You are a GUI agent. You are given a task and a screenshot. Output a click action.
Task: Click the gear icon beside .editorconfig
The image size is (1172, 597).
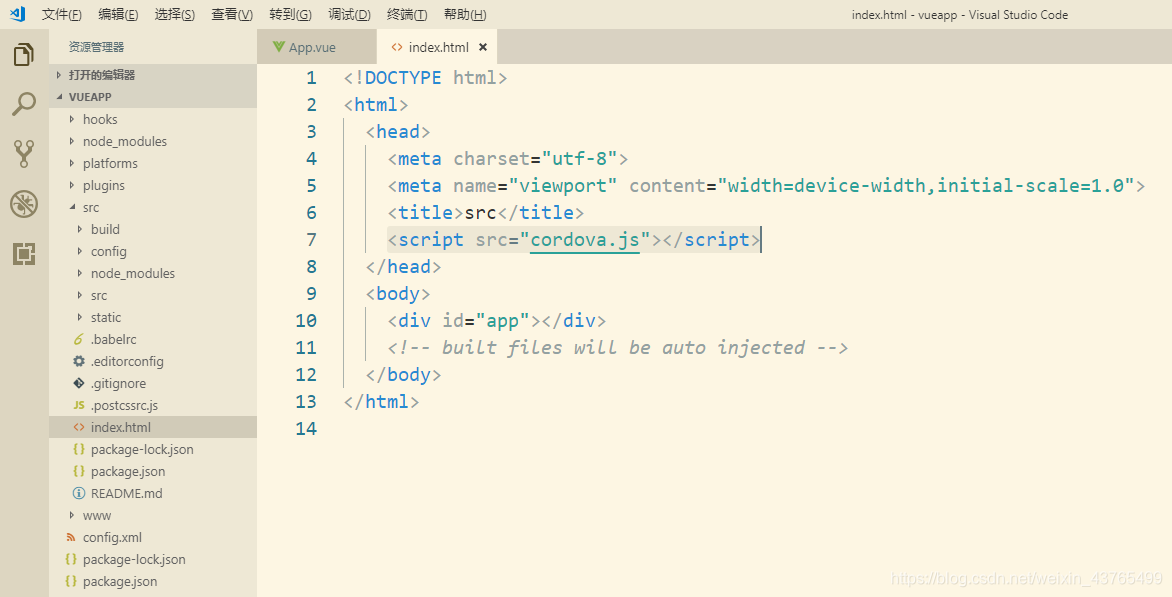[78, 361]
